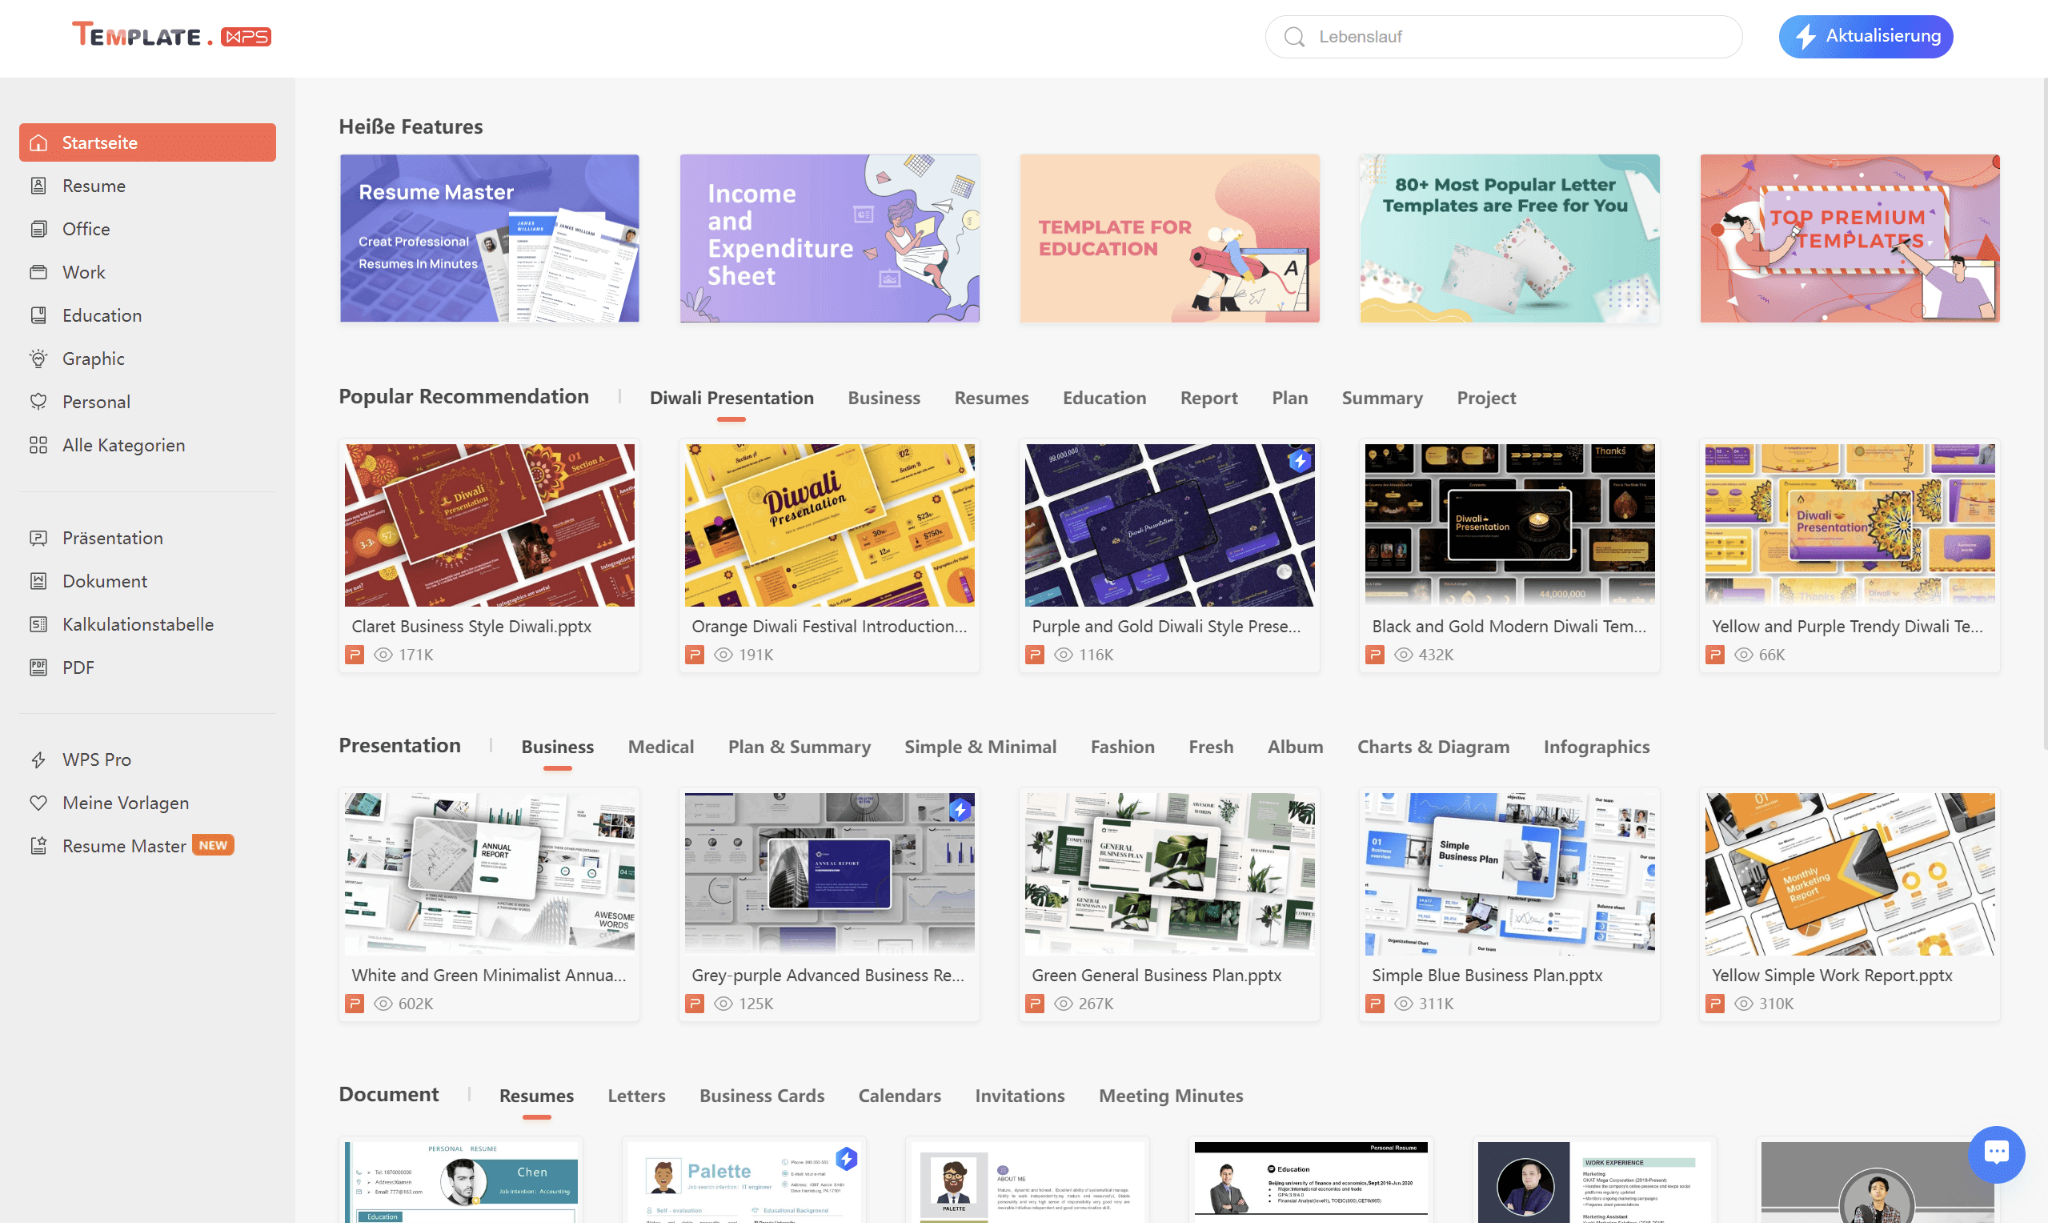Click the Kalkulationstabelle spreadsheet icon

38,625
